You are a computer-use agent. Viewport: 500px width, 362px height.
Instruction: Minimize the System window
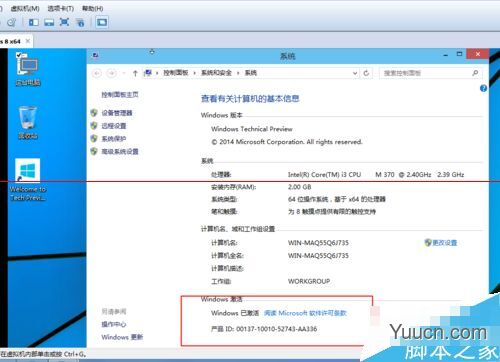point(446,55)
